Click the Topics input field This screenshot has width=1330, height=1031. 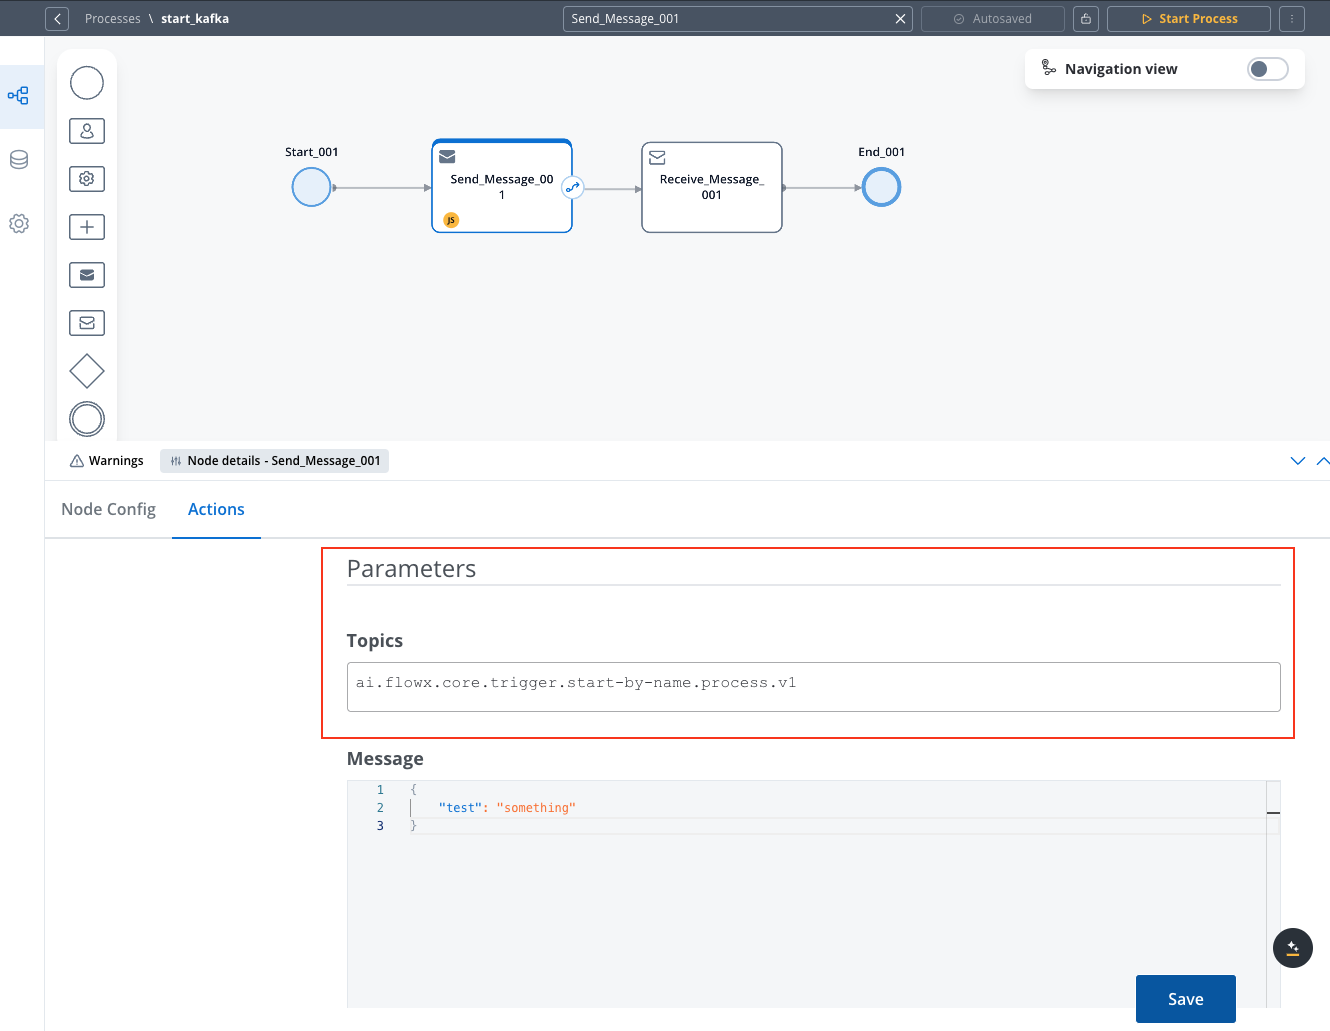tap(814, 687)
